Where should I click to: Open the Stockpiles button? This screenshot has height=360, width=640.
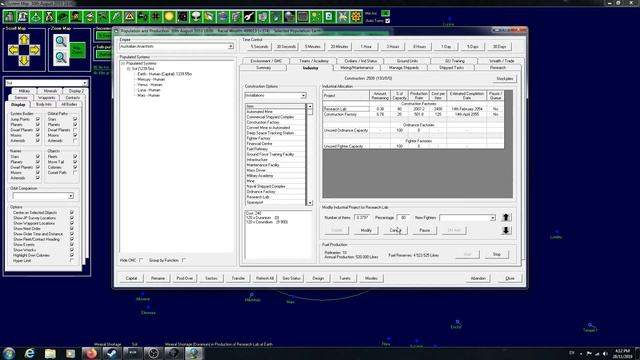(x=505, y=78)
